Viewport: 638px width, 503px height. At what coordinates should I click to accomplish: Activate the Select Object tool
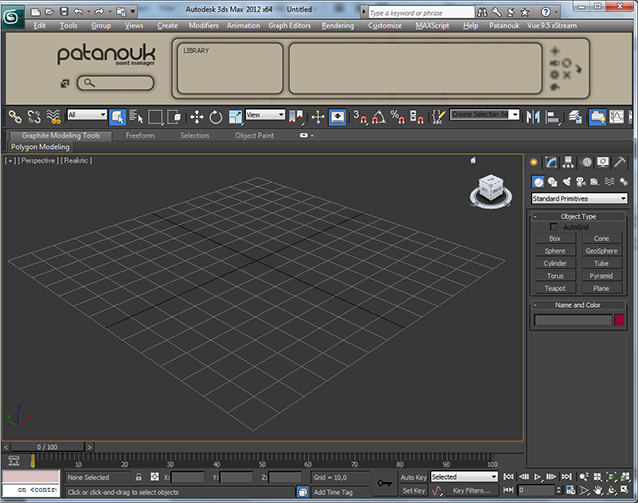coord(118,117)
